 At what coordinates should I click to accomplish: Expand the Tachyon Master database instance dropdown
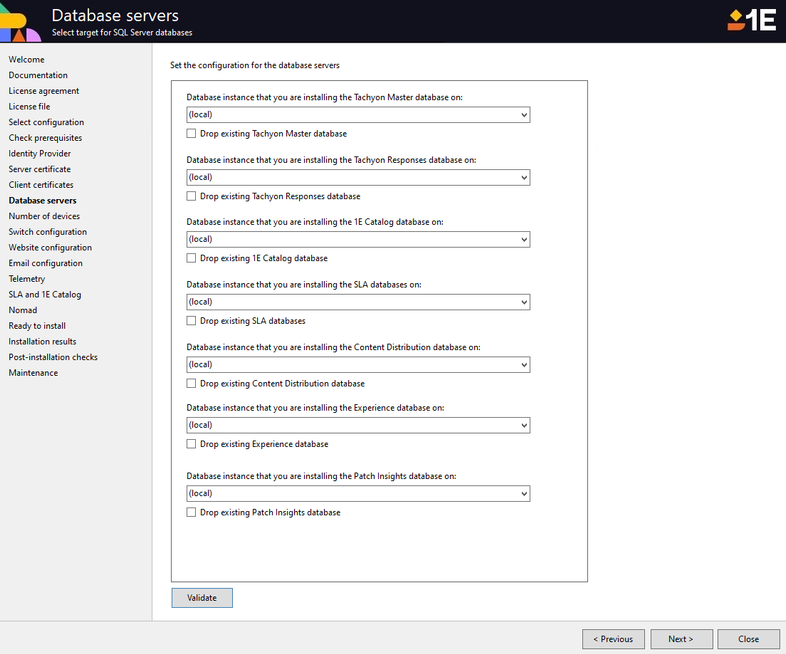523,115
